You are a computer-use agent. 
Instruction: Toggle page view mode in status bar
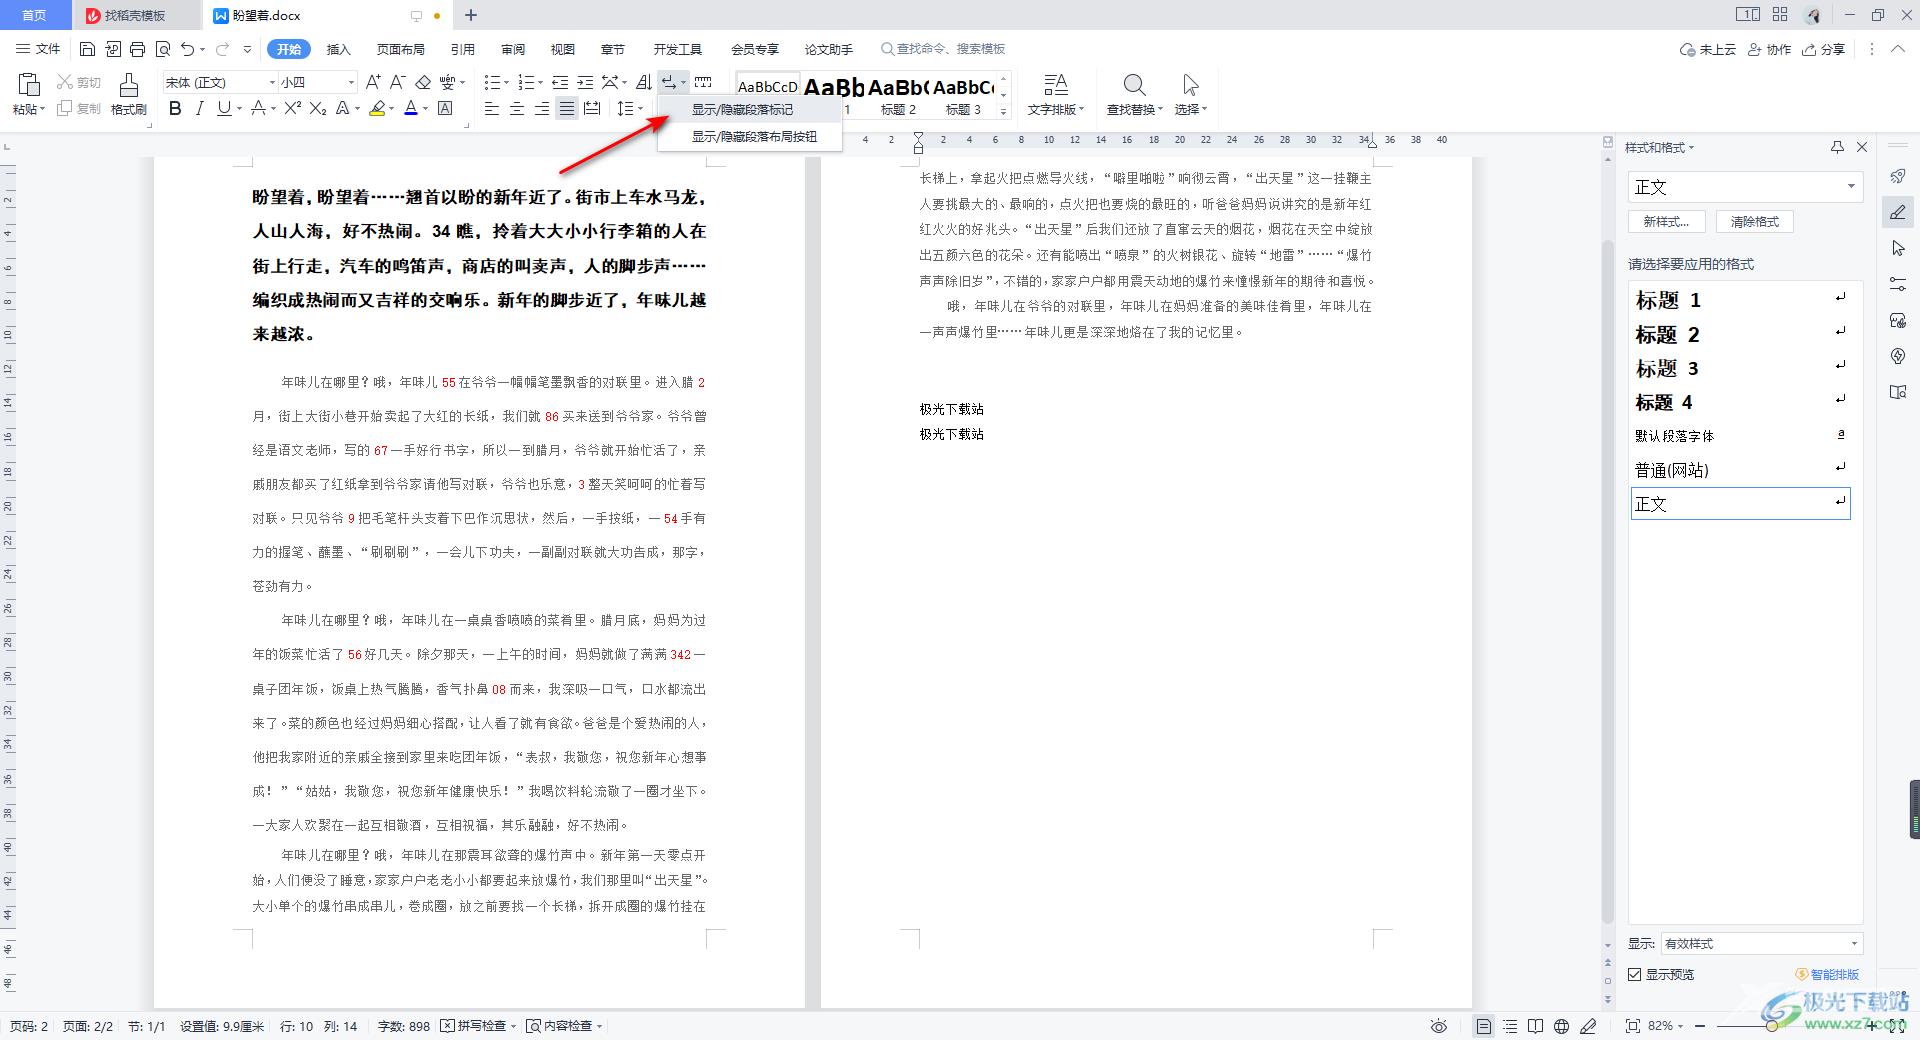click(1484, 1026)
